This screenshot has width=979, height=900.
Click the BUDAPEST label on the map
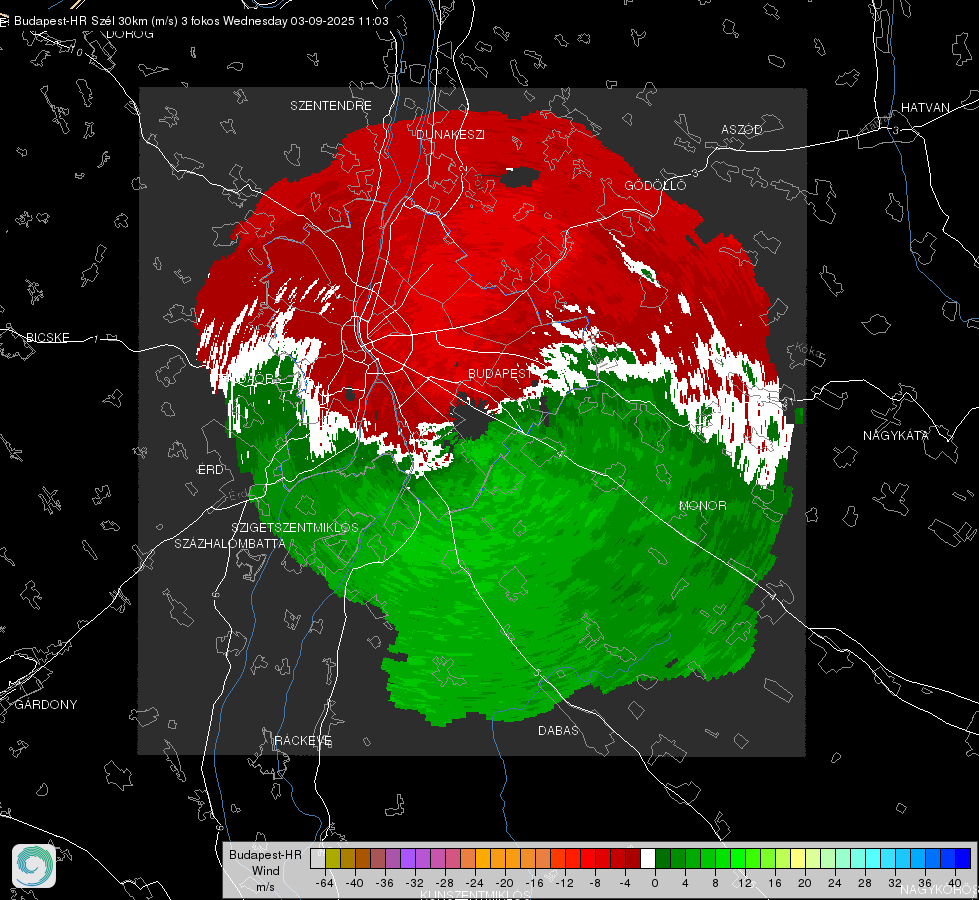[499, 373]
